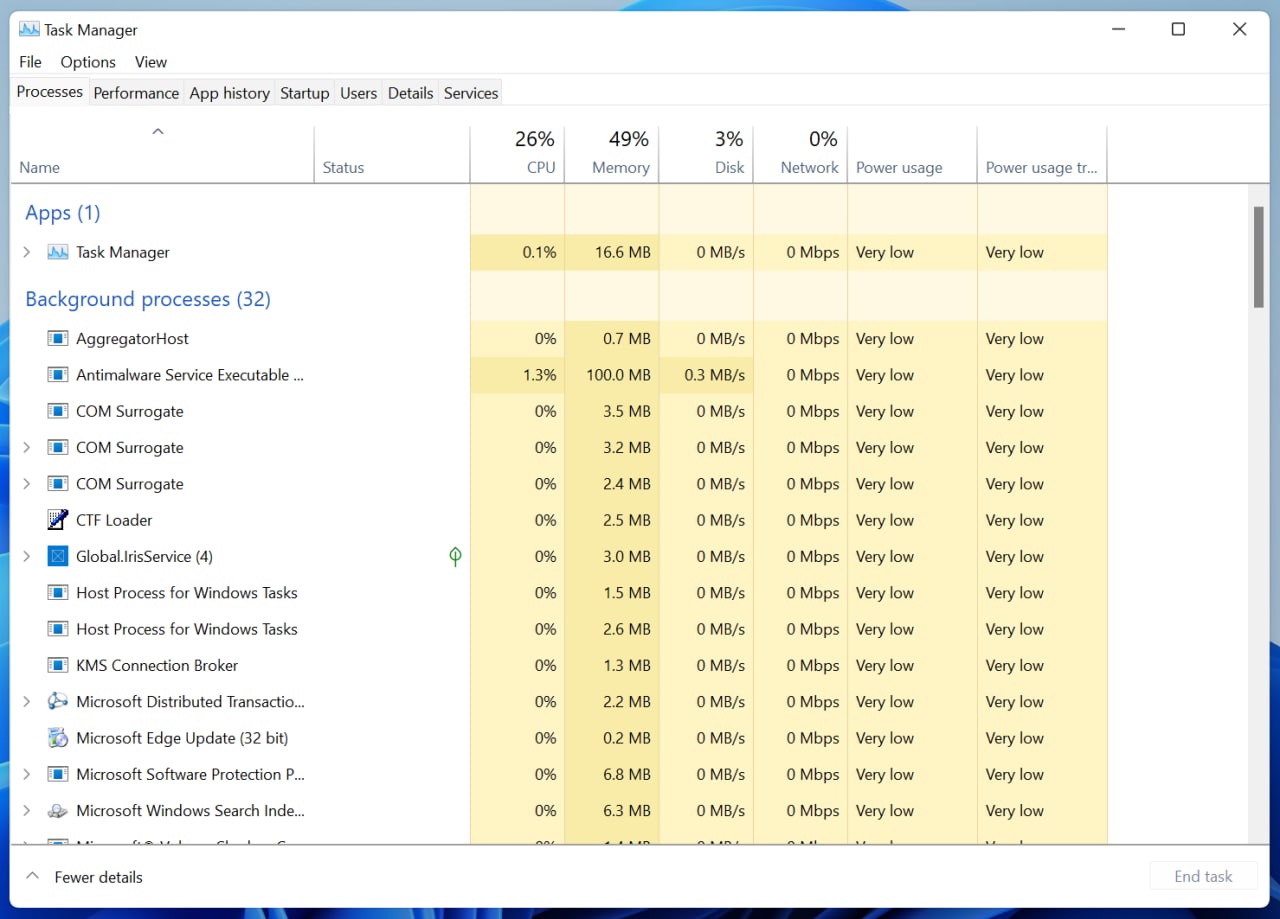Viewport: 1280px width, 919px height.
Task: Click the CTF Loader pen icon
Action: click(58, 520)
